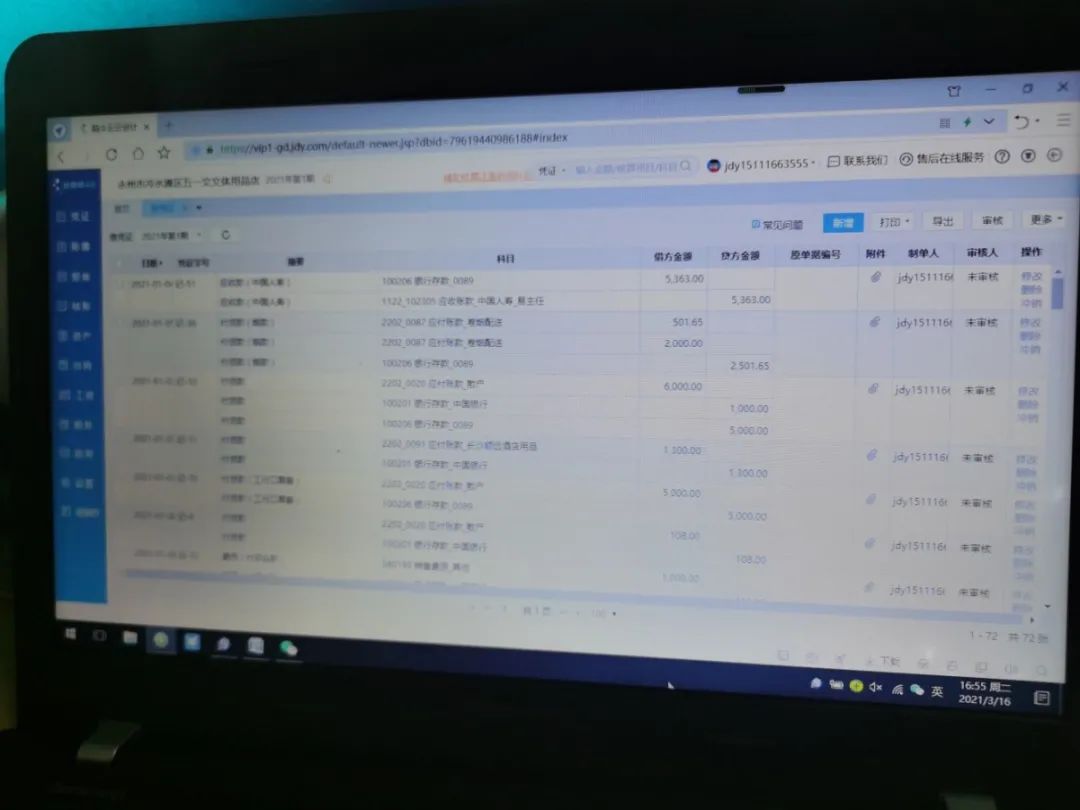The height and width of the screenshot is (810, 1080).
Task: Open the 常见问题 FAQ link
Action: click(777, 225)
